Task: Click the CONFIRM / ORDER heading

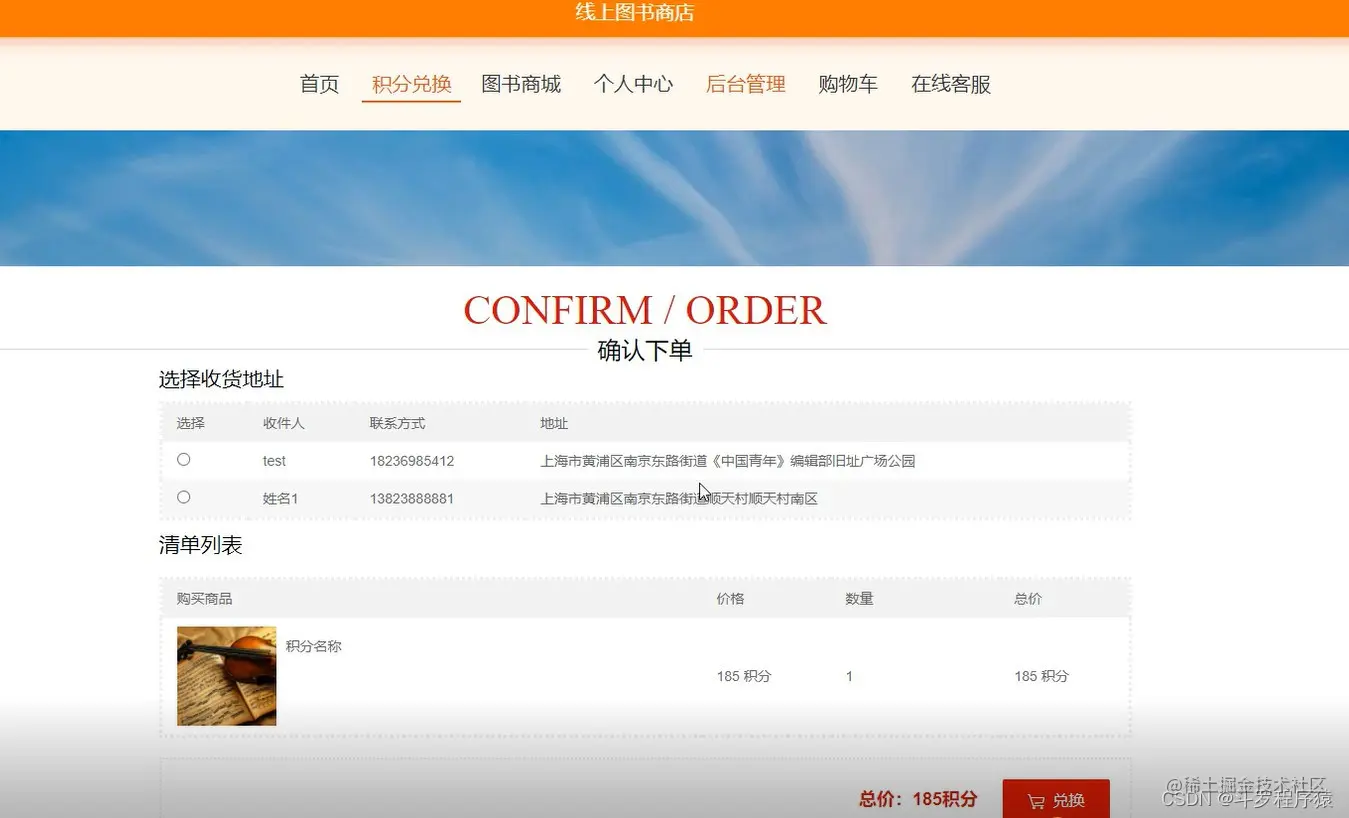Action: (x=644, y=310)
